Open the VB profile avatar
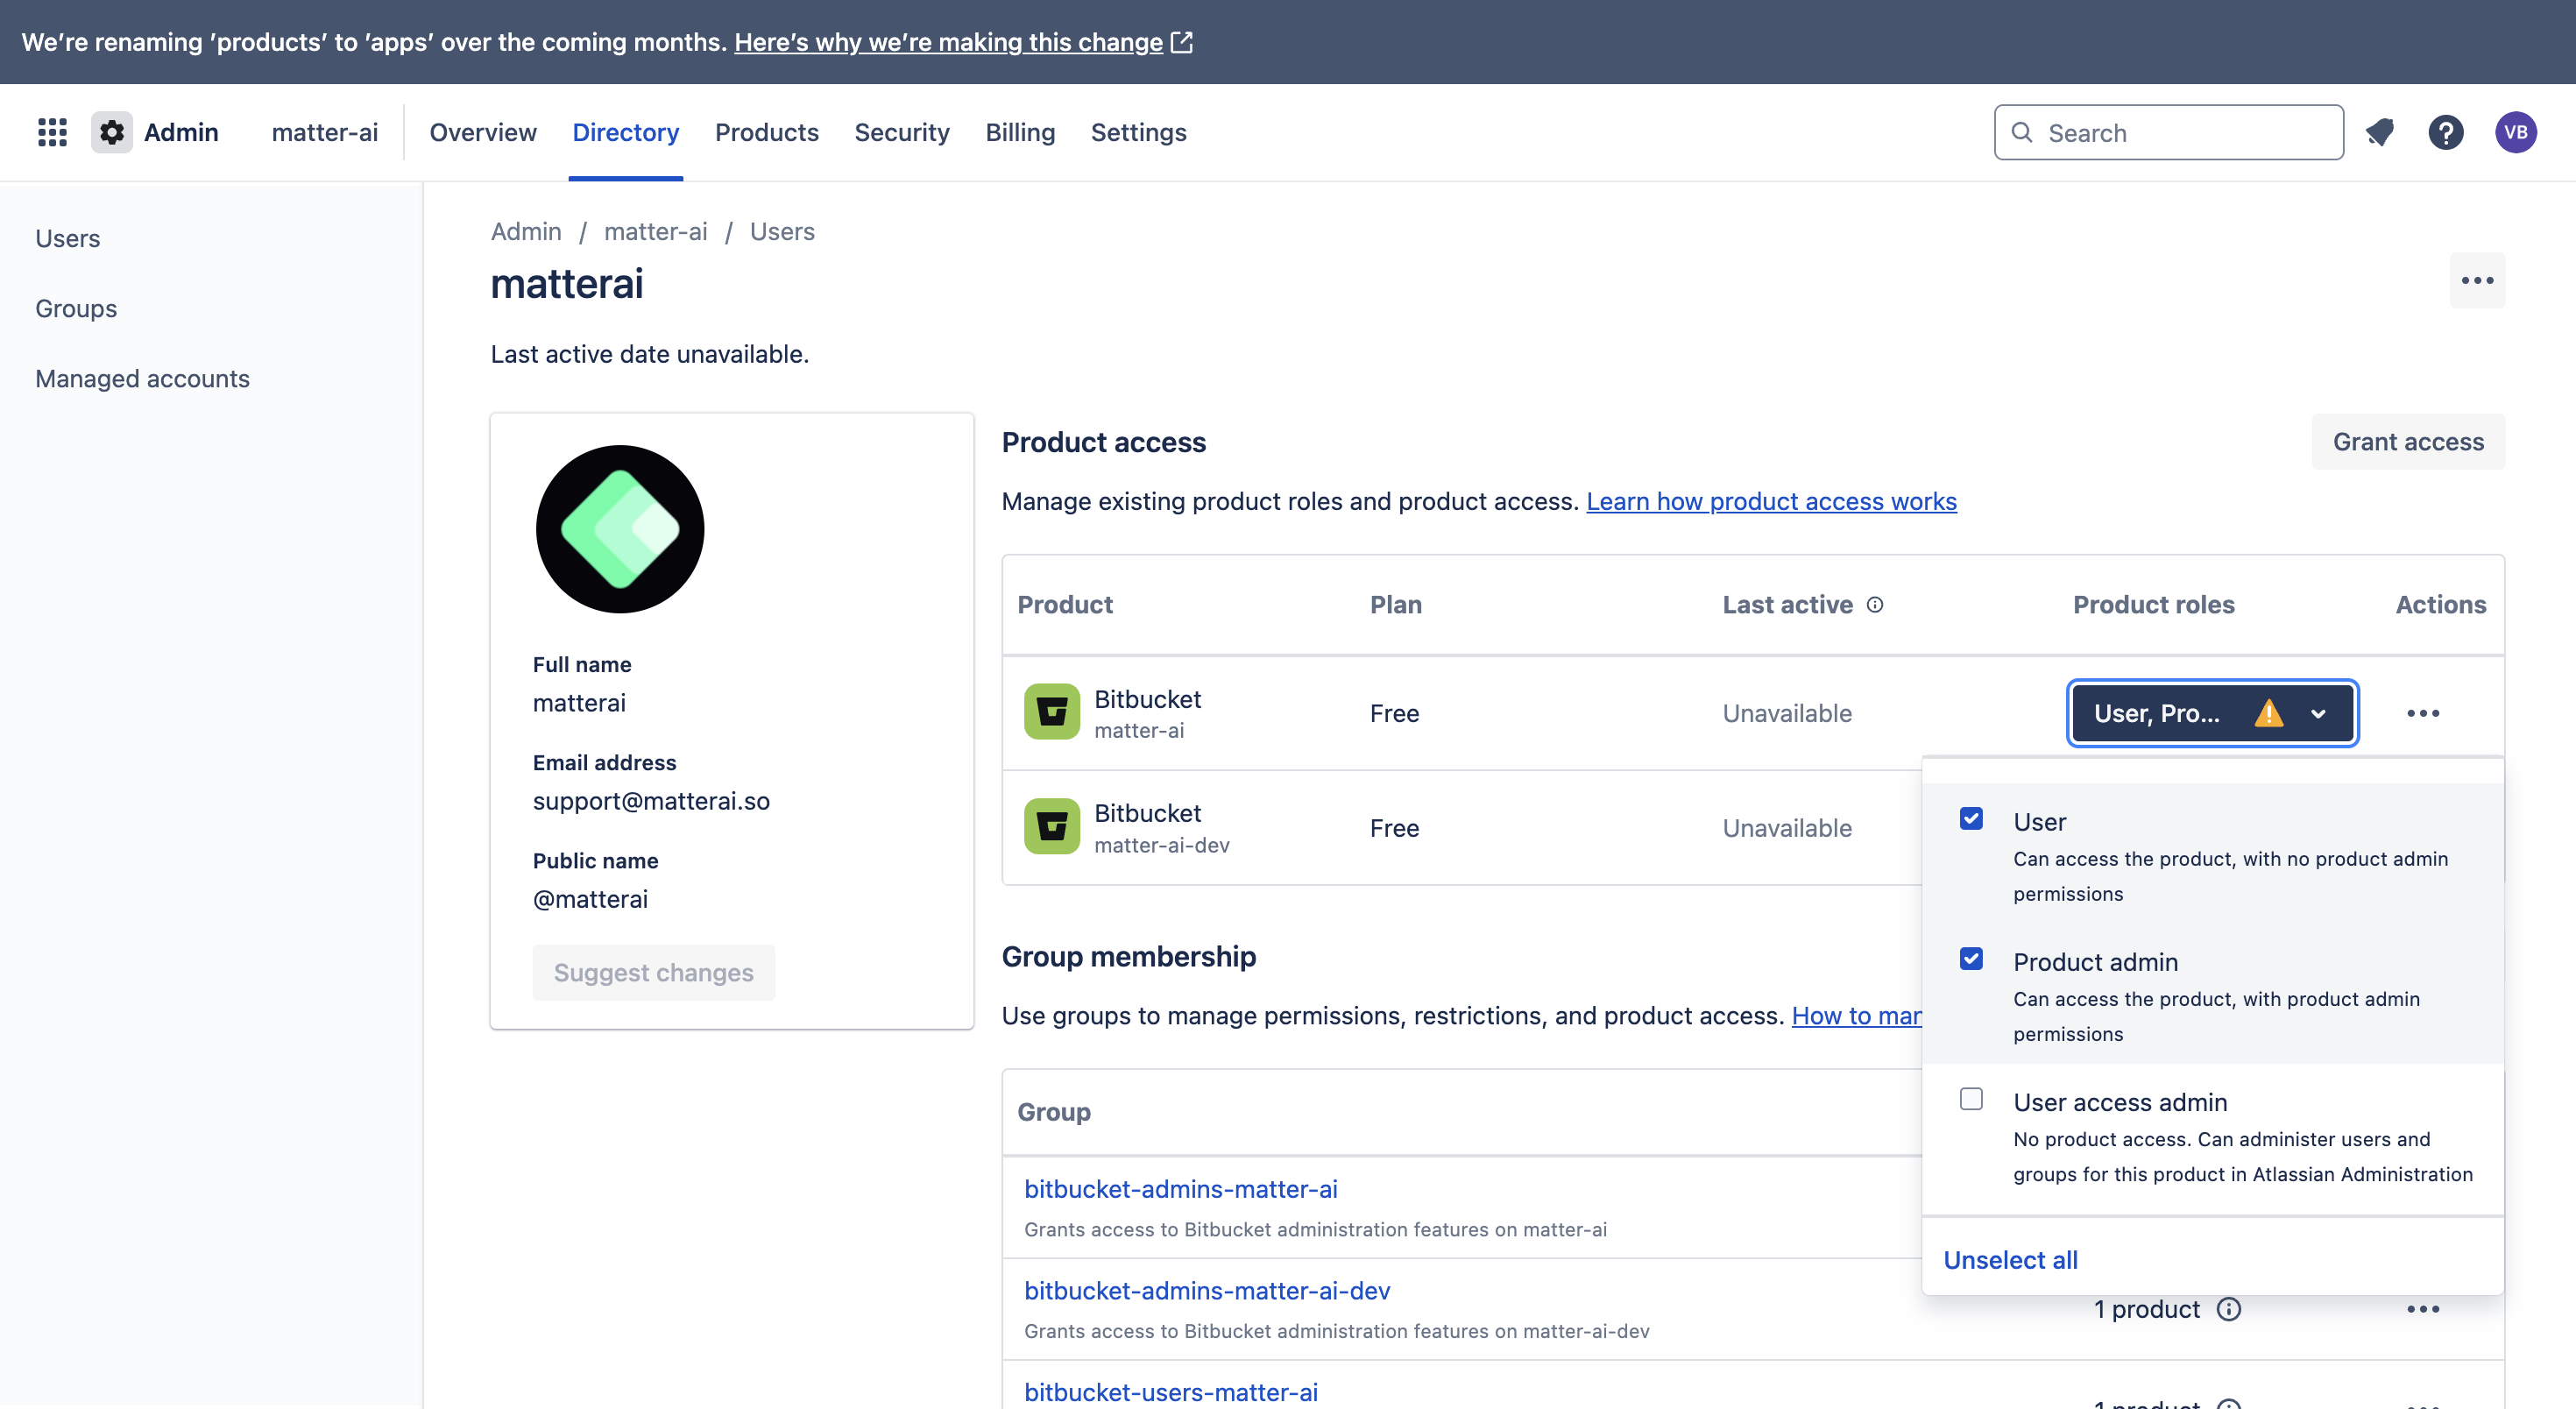The image size is (2576, 1409). [2515, 132]
